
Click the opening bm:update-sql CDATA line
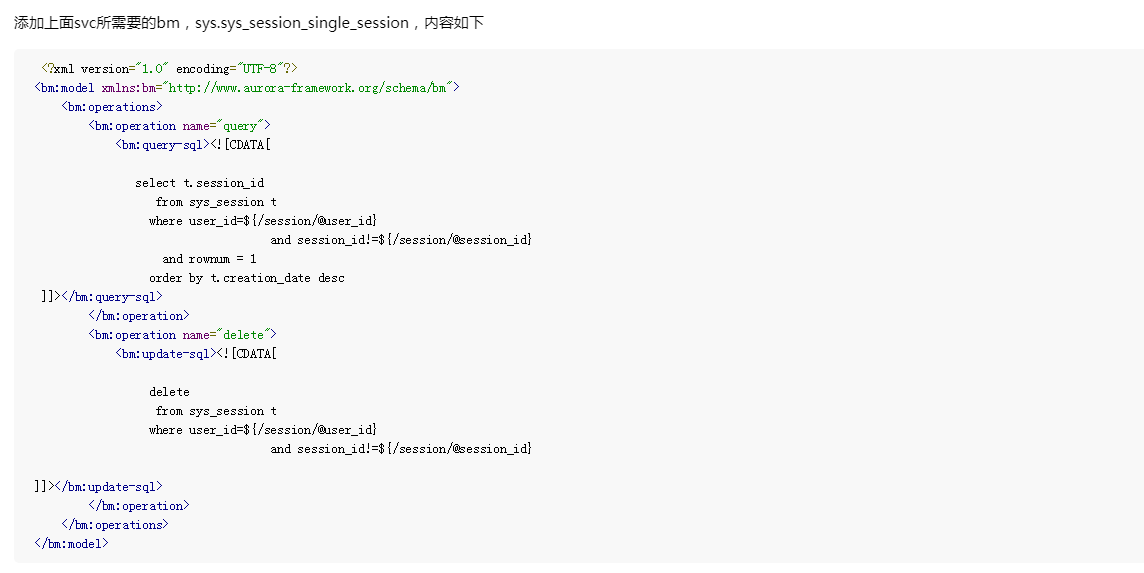(x=197, y=354)
